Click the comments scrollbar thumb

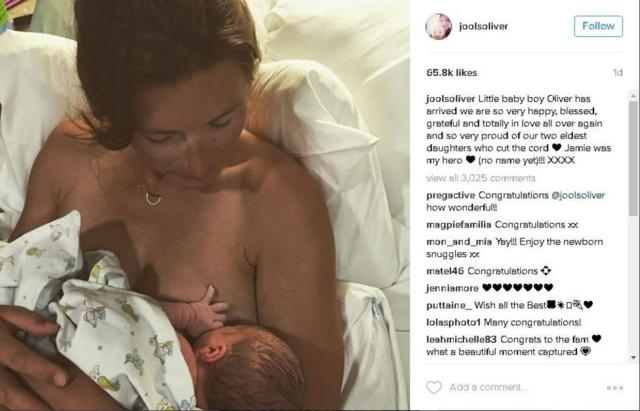pyautogui.click(x=633, y=159)
